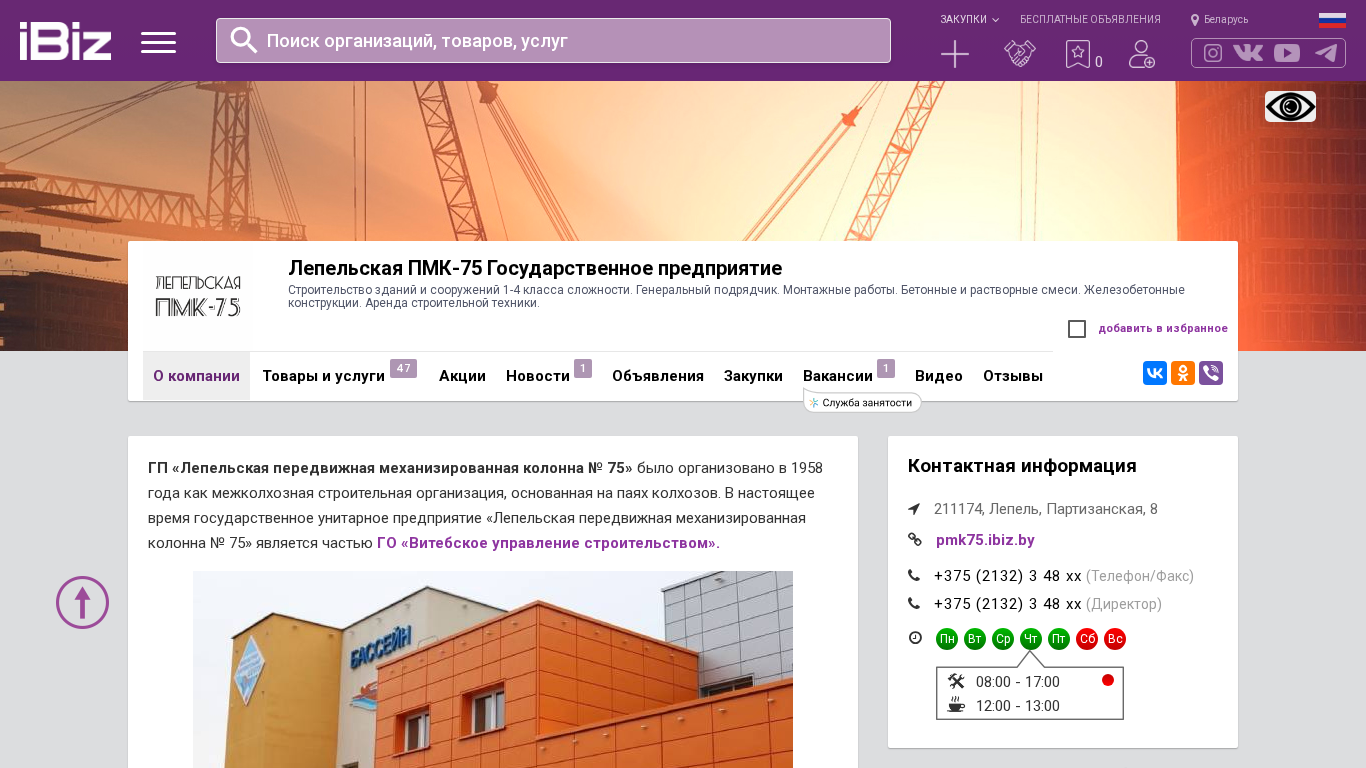The height and width of the screenshot is (768, 1366).
Task: Click the Лепельская ПМК-75 company logo
Action: pos(197,296)
